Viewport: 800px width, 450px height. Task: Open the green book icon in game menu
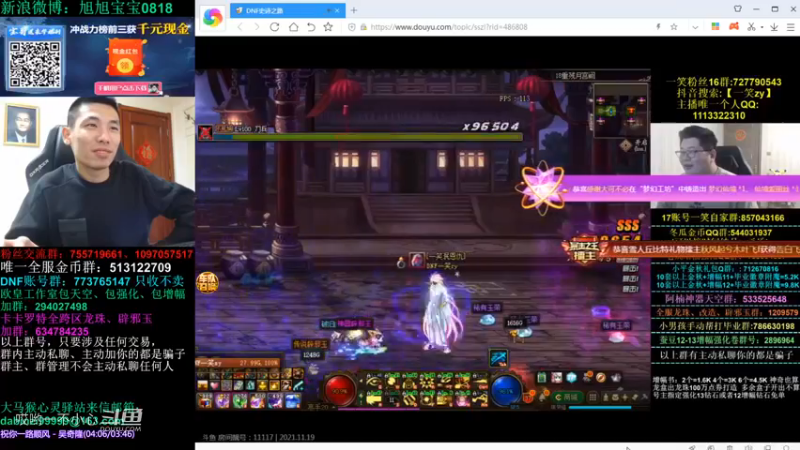[542, 378]
